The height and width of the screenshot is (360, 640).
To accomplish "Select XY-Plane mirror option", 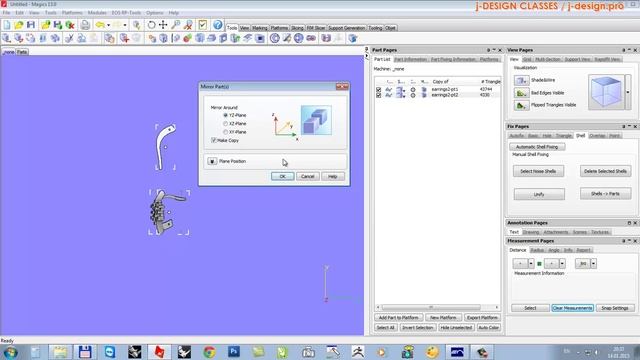I will [225, 132].
